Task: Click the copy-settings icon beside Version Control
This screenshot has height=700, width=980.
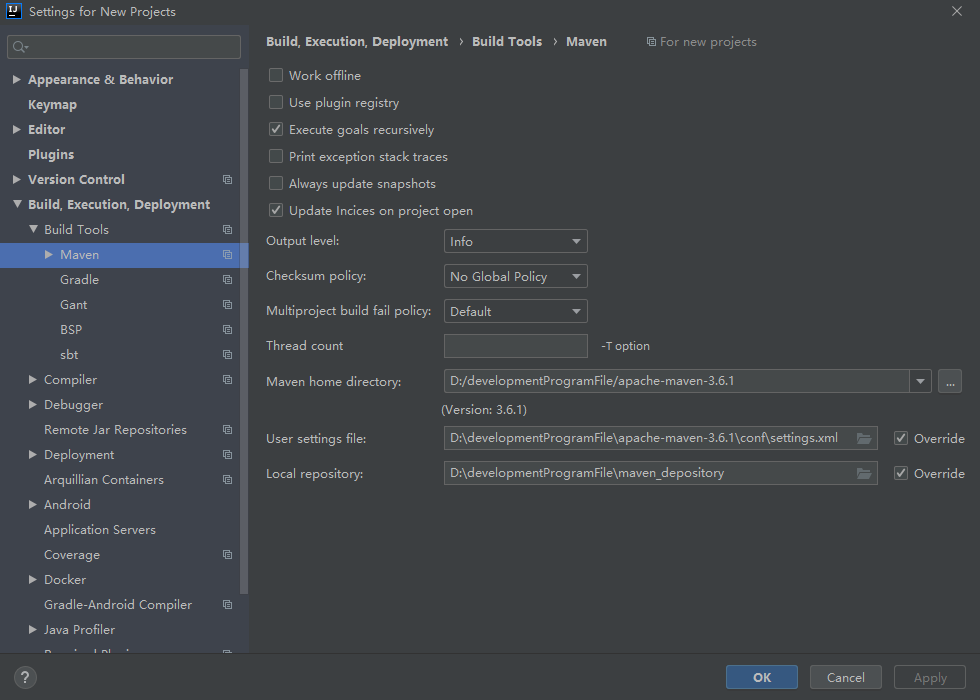Action: [x=228, y=179]
